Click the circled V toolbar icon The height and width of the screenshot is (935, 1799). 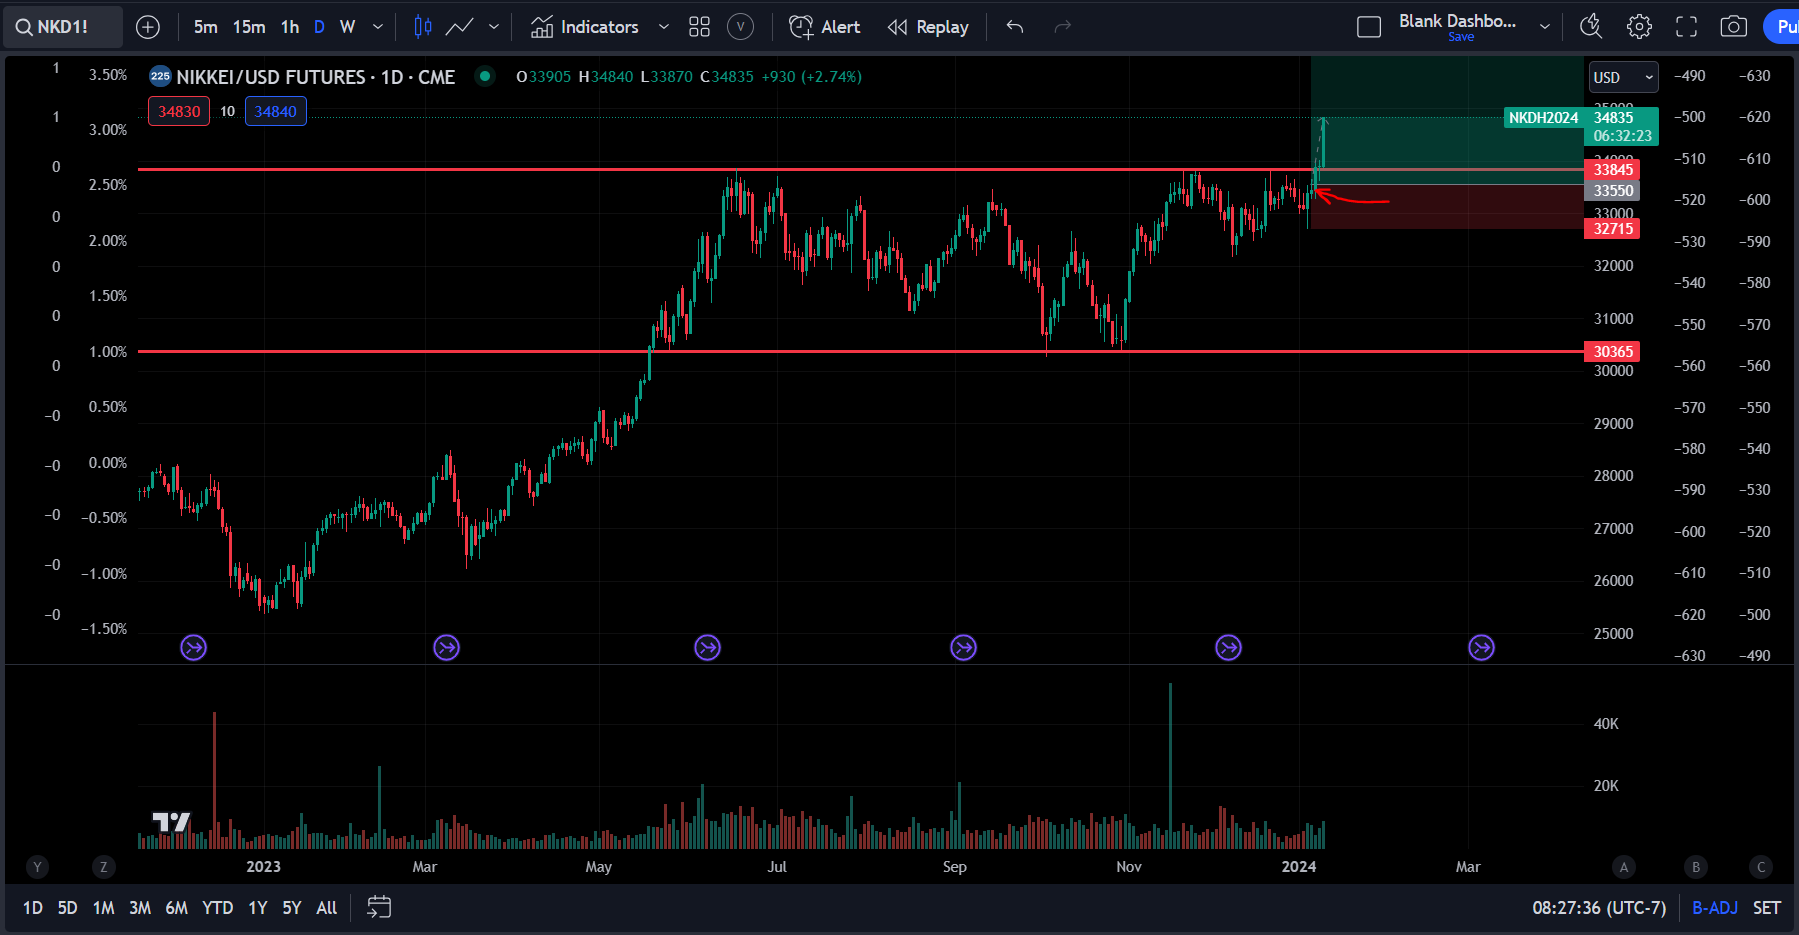point(740,27)
